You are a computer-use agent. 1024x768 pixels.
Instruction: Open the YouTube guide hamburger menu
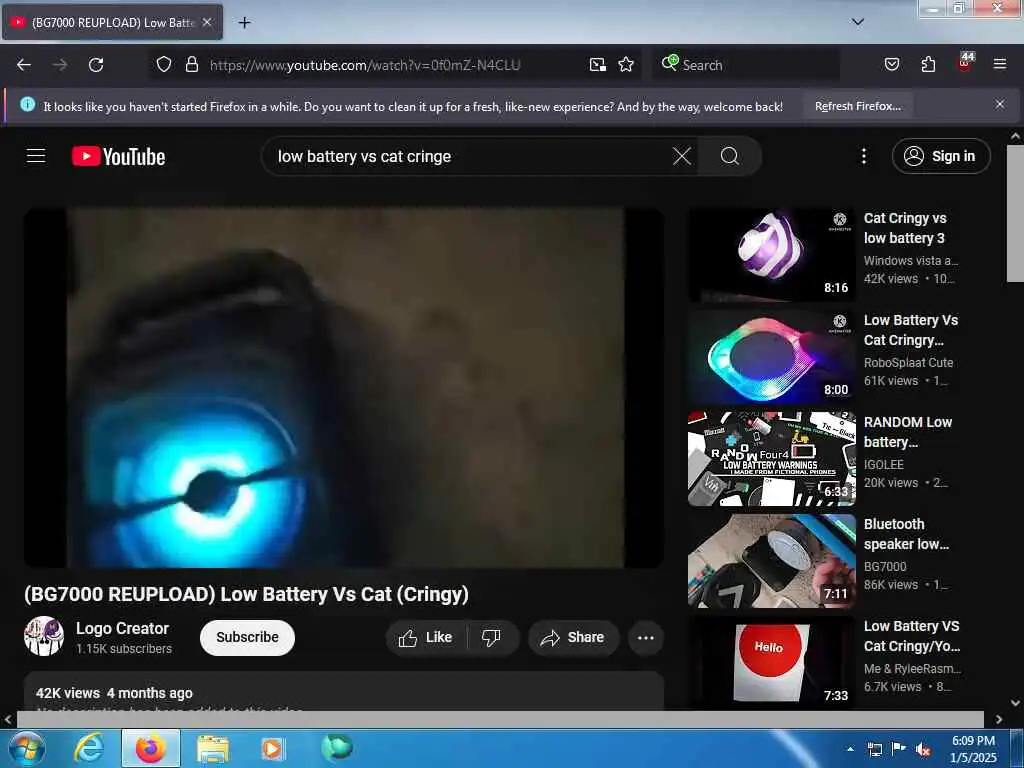coord(36,156)
